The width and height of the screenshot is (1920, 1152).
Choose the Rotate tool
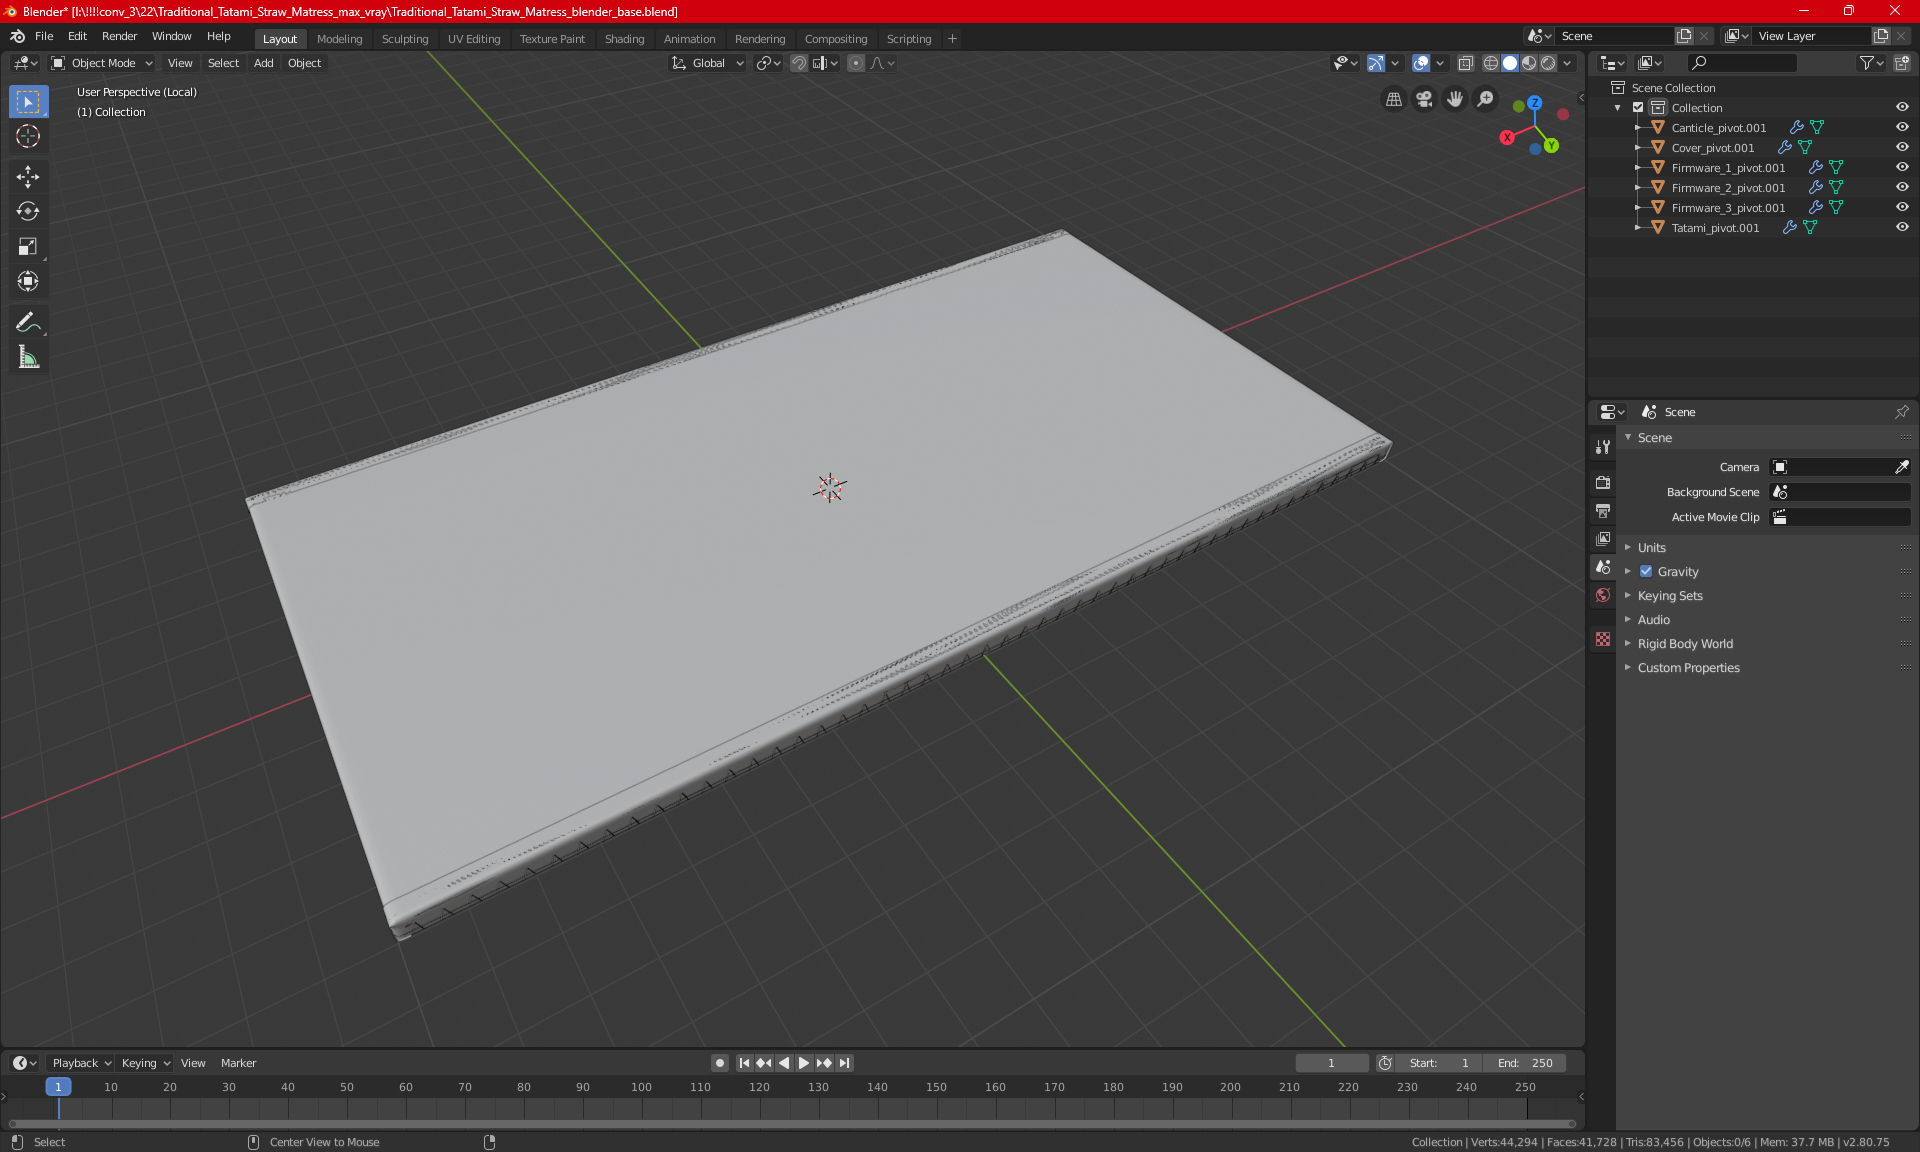coord(28,211)
